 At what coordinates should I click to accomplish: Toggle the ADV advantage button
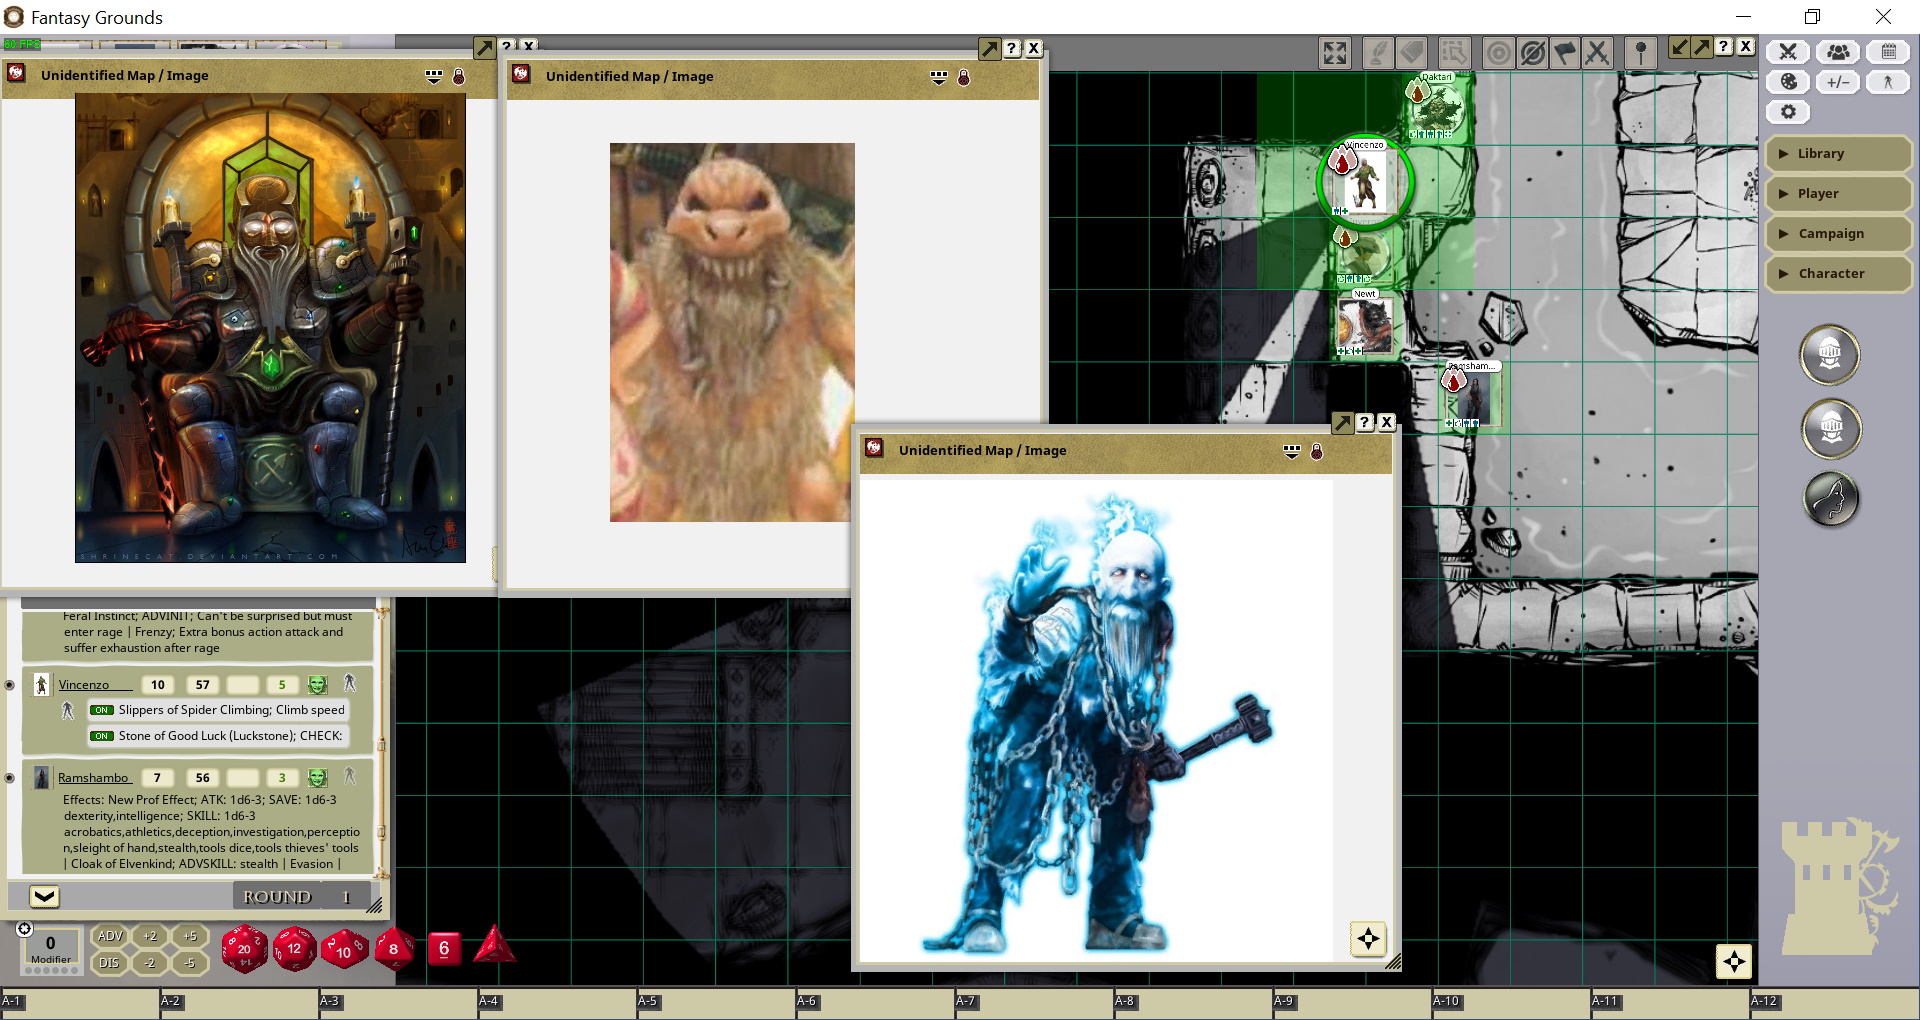110,936
